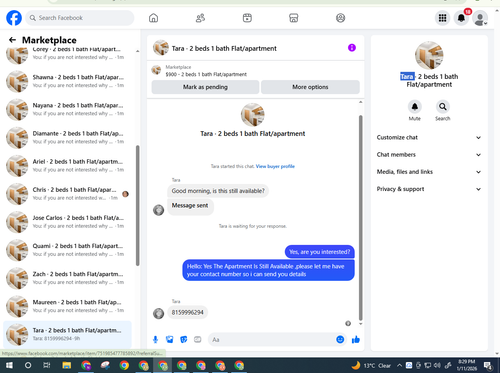Open Diamante's conversation in the list
The image size is (500, 373).
coord(68,138)
